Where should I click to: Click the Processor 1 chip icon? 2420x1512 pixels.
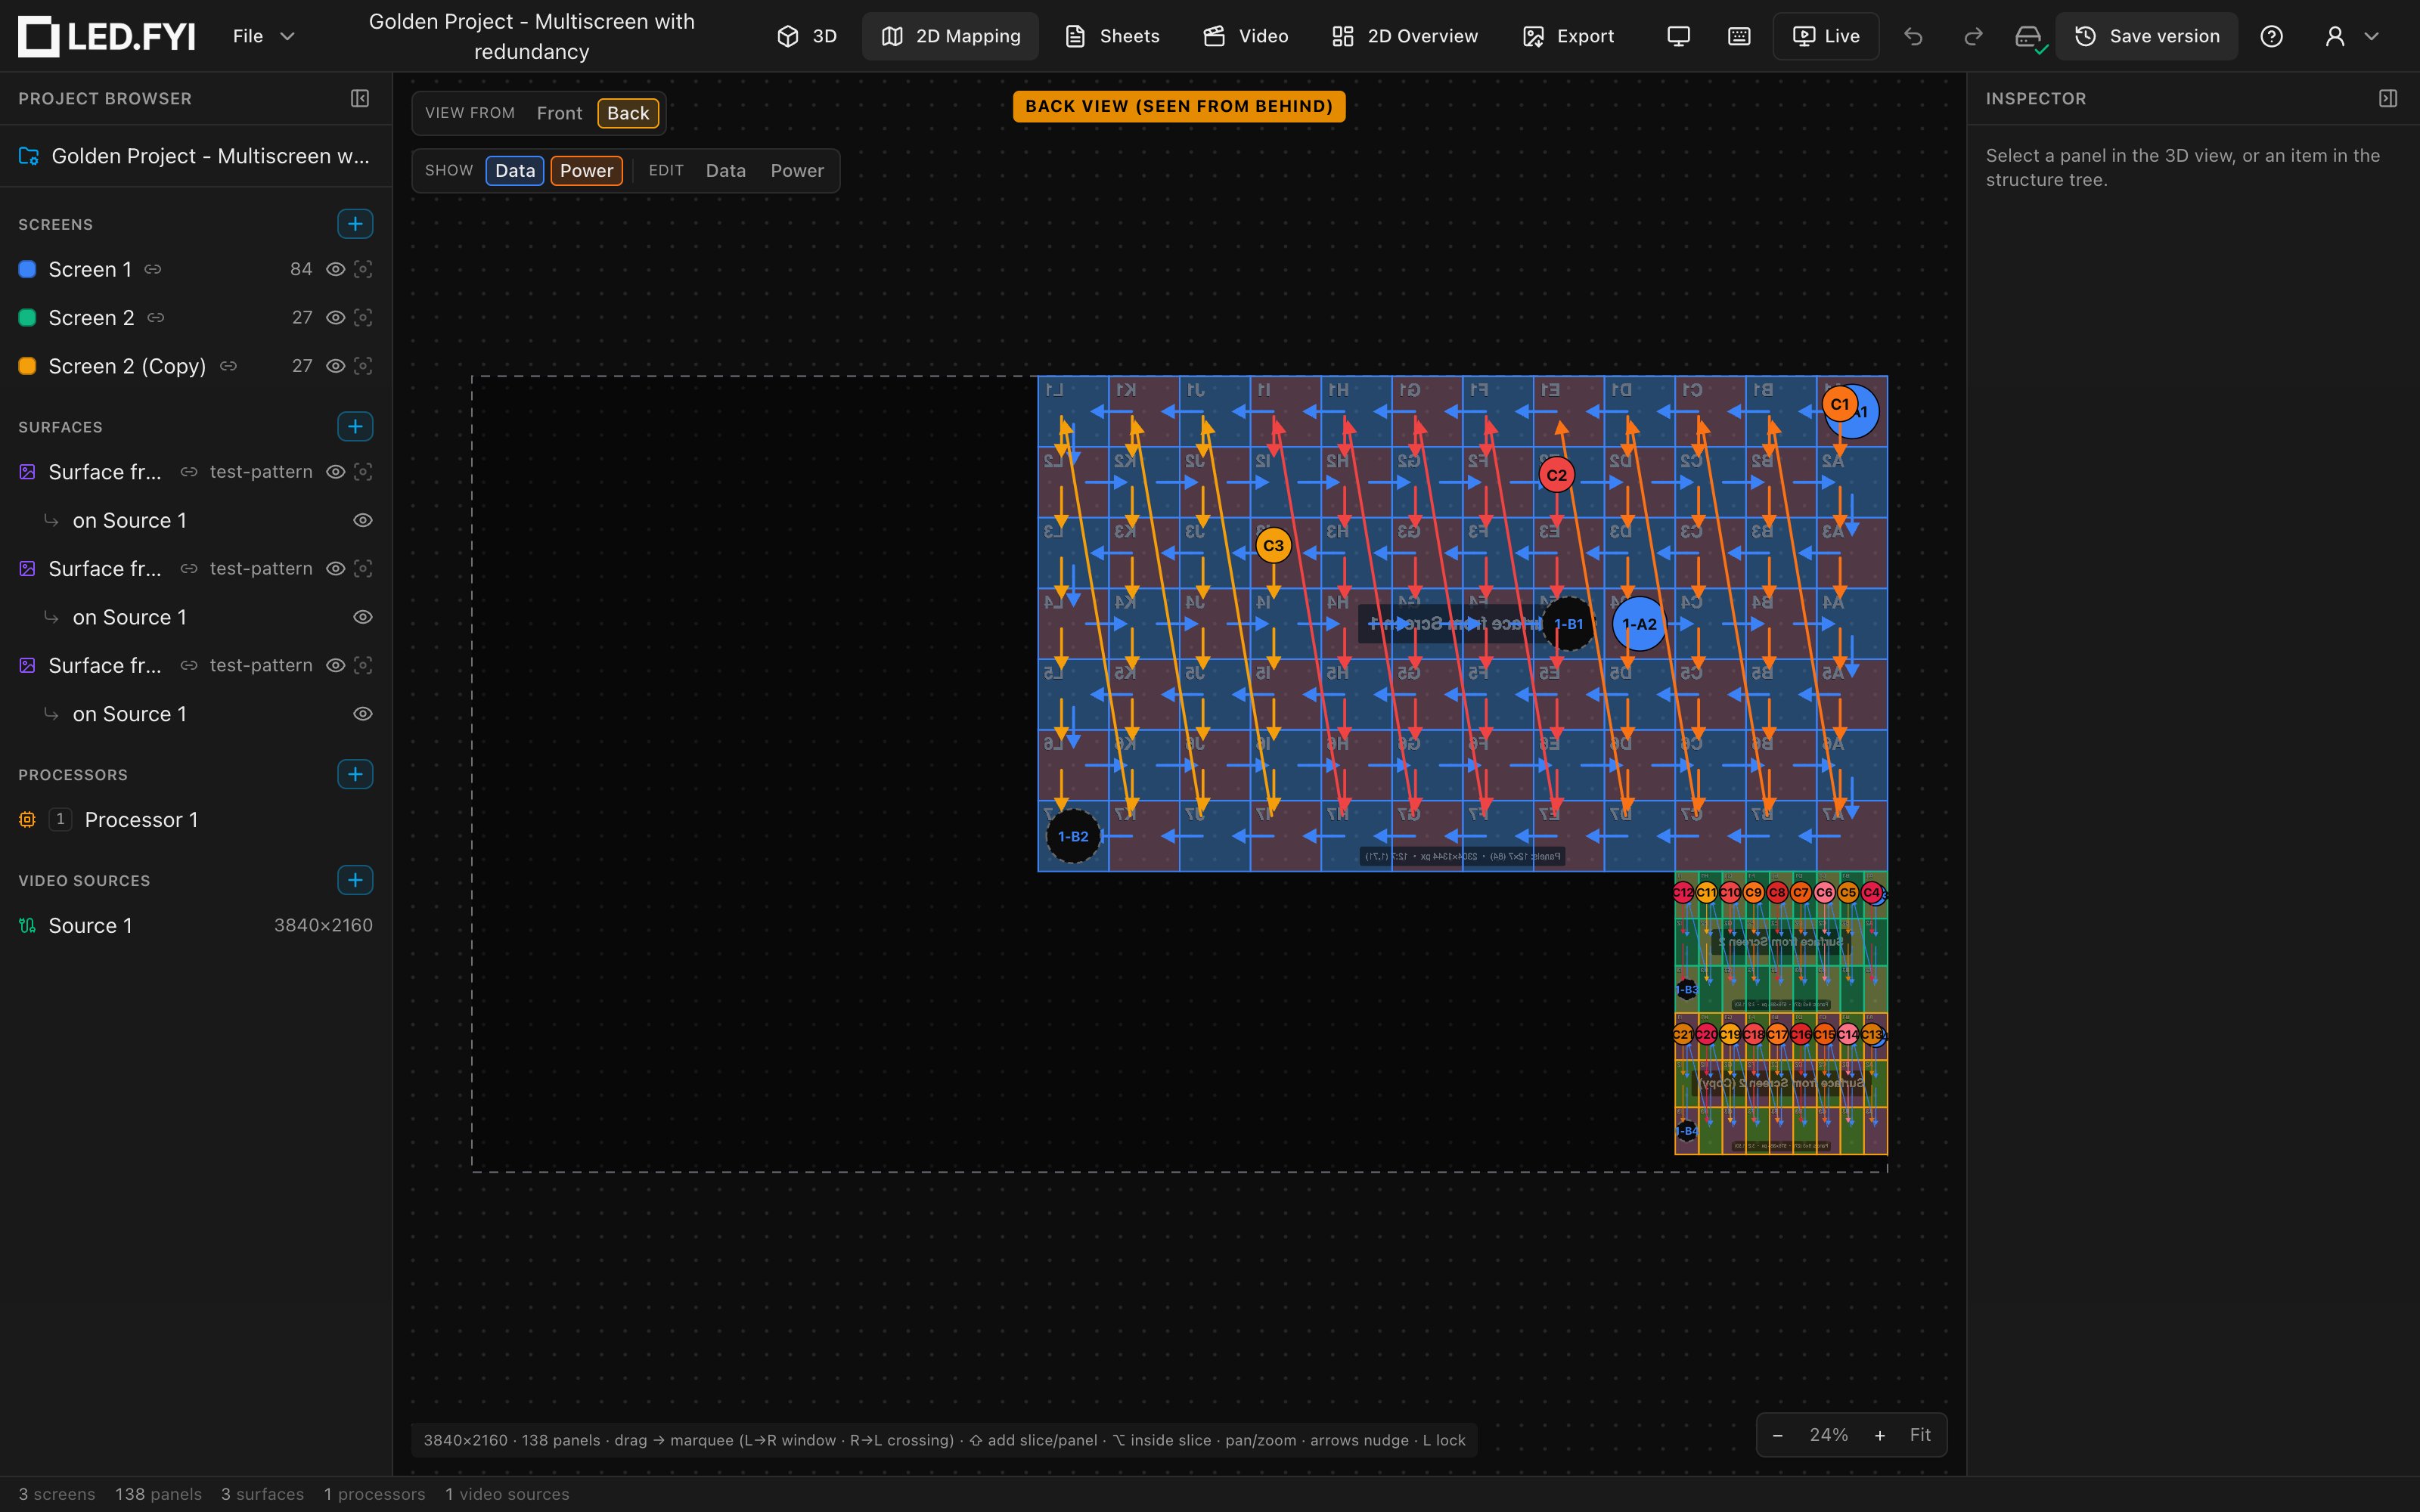(x=27, y=820)
